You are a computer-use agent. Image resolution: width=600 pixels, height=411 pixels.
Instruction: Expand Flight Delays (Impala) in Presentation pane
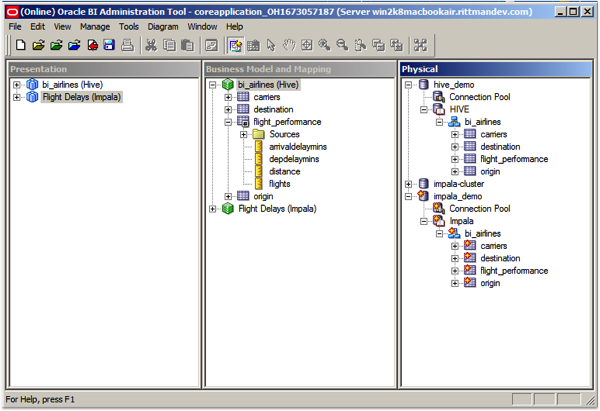[16, 97]
